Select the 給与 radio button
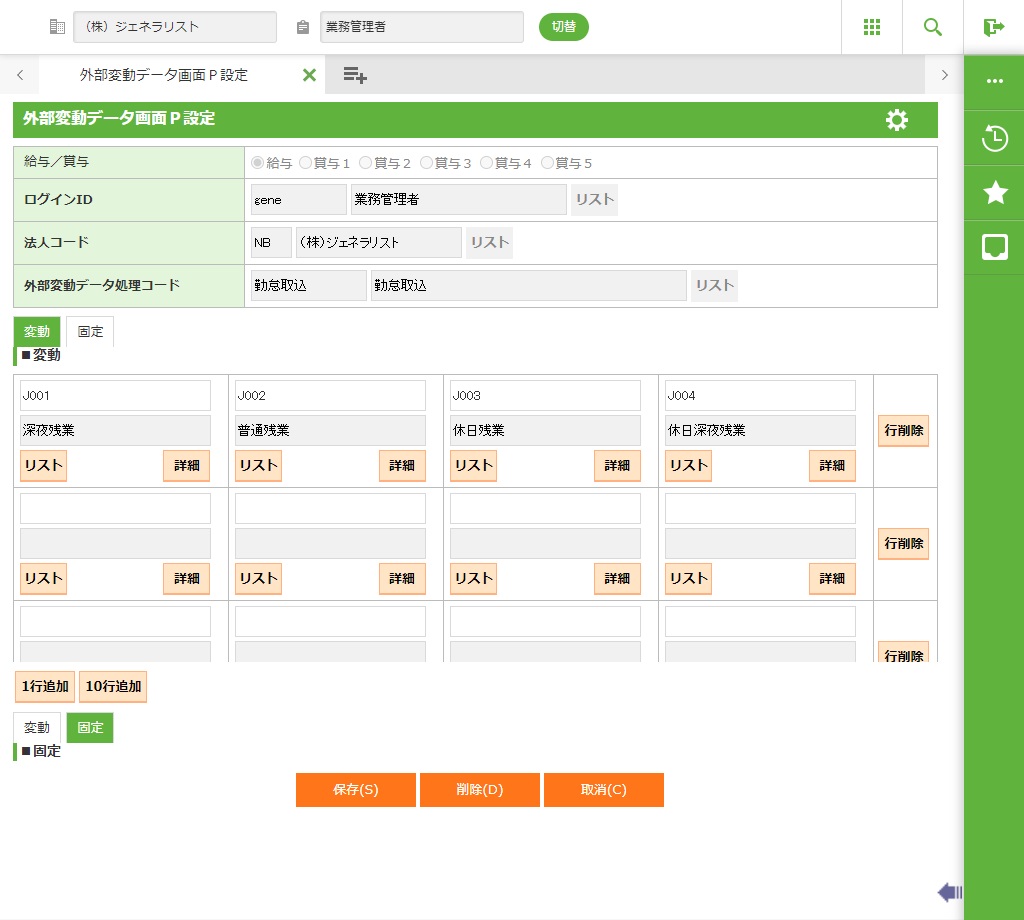This screenshot has width=1024, height=920. tap(258, 163)
